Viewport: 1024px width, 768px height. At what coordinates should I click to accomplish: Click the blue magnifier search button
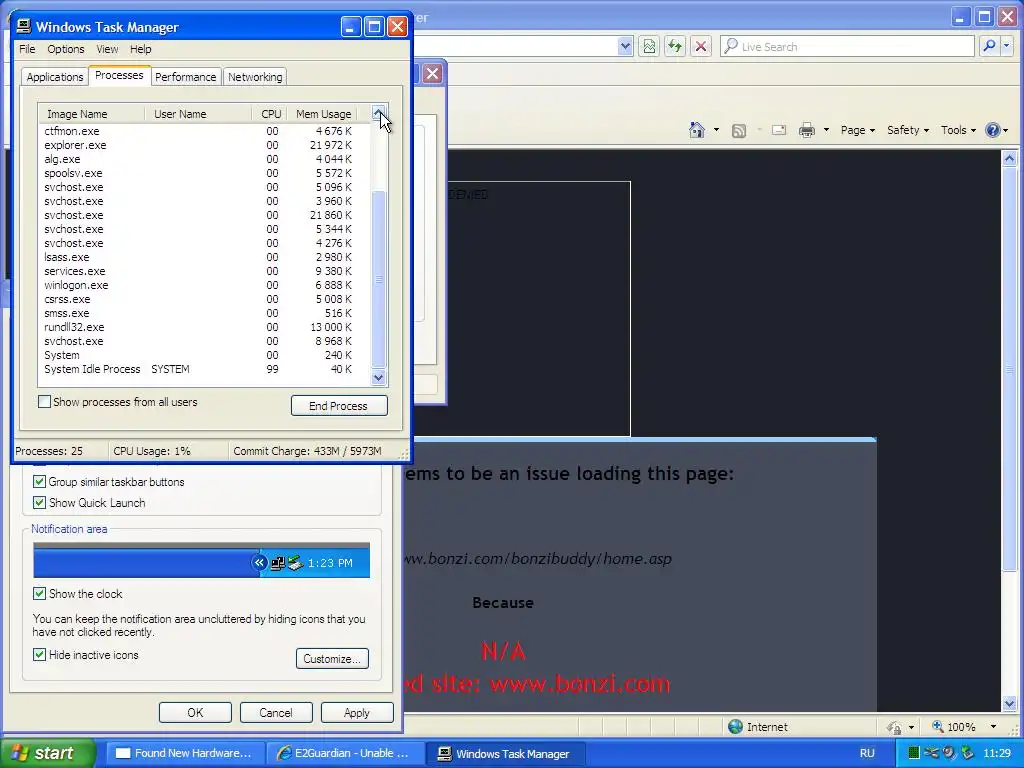coord(989,46)
